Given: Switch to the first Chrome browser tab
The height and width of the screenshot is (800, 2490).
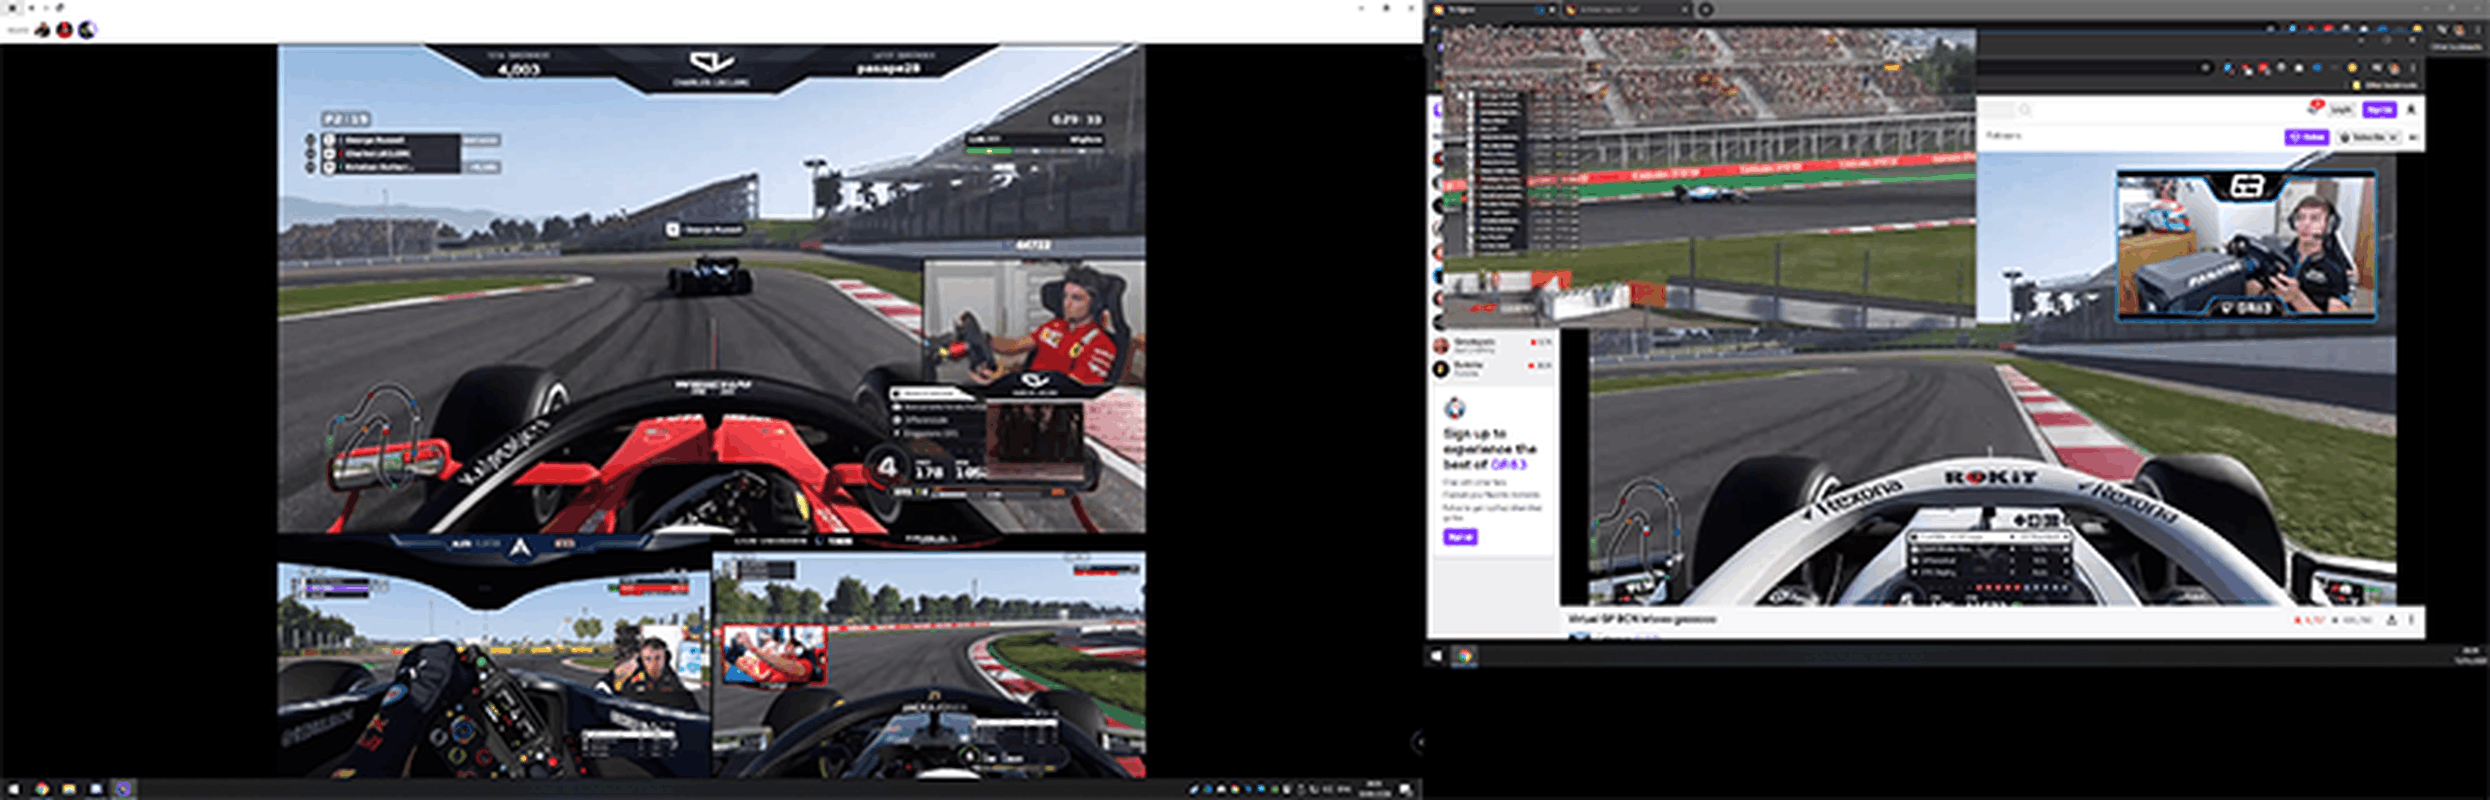Looking at the screenshot, I should pos(1493,10).
